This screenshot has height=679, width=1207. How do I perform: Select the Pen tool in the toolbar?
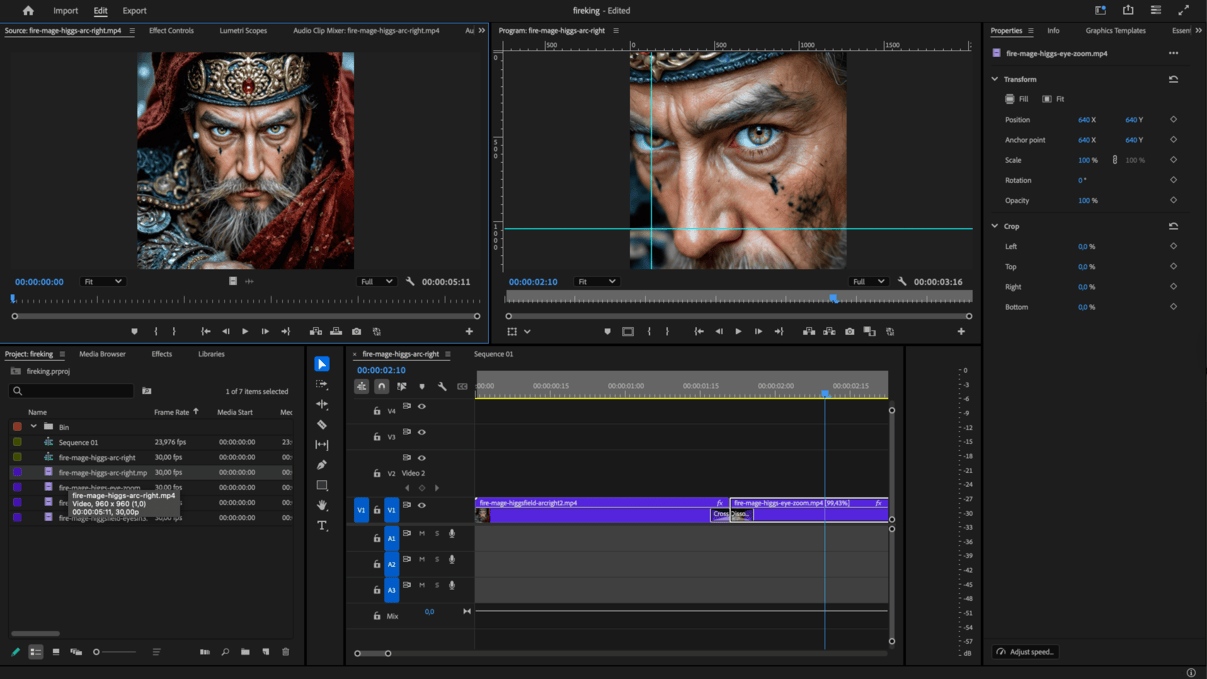[x=322, y=465]
